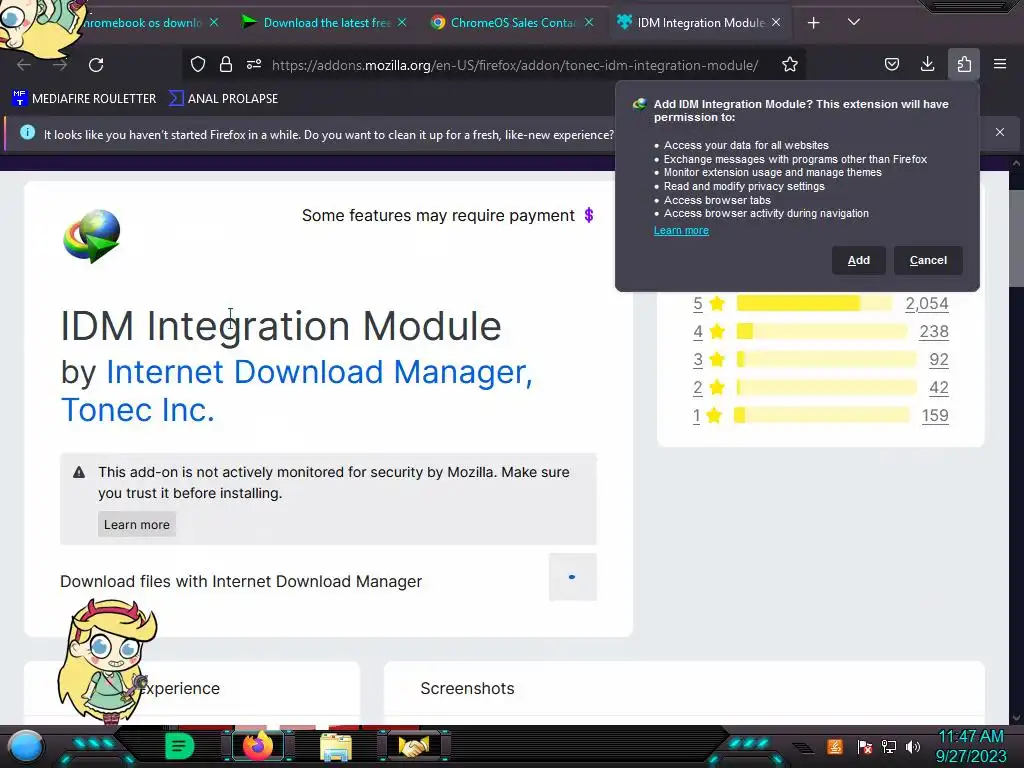The image size is (1024, 768).
Task: List all tabs dropdown arrow
Action: tap(854, 22)
